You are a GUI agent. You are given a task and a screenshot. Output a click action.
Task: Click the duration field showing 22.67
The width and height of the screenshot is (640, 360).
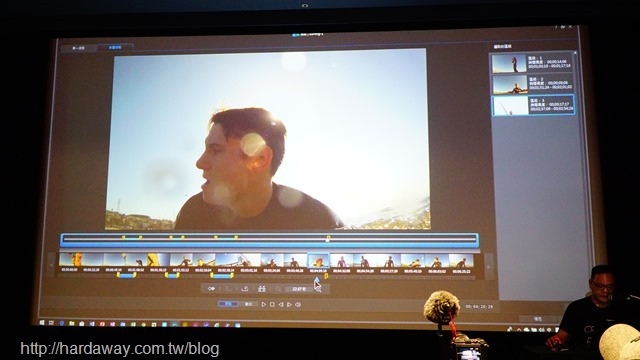coord(299,289)
